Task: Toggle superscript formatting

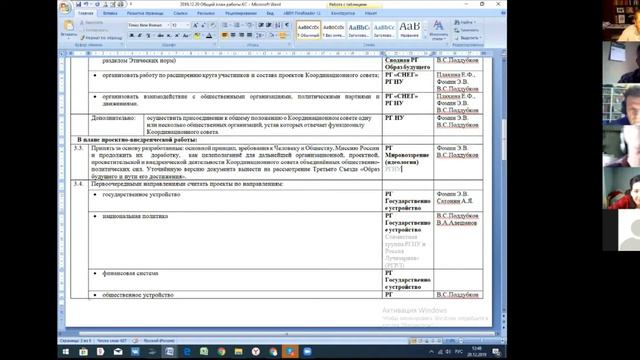Action: click(x=177, y=36)
